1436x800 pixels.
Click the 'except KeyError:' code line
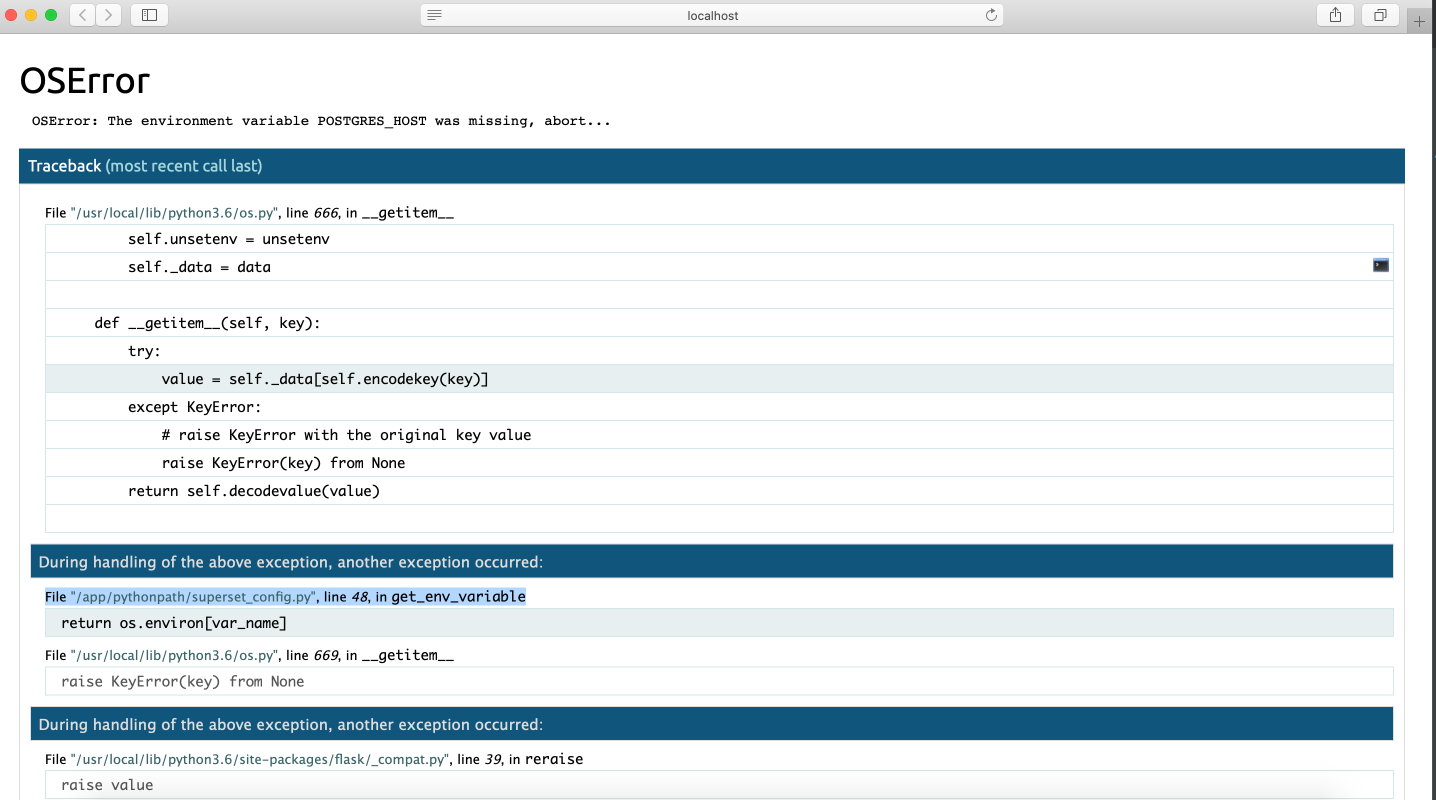point(719,407)
